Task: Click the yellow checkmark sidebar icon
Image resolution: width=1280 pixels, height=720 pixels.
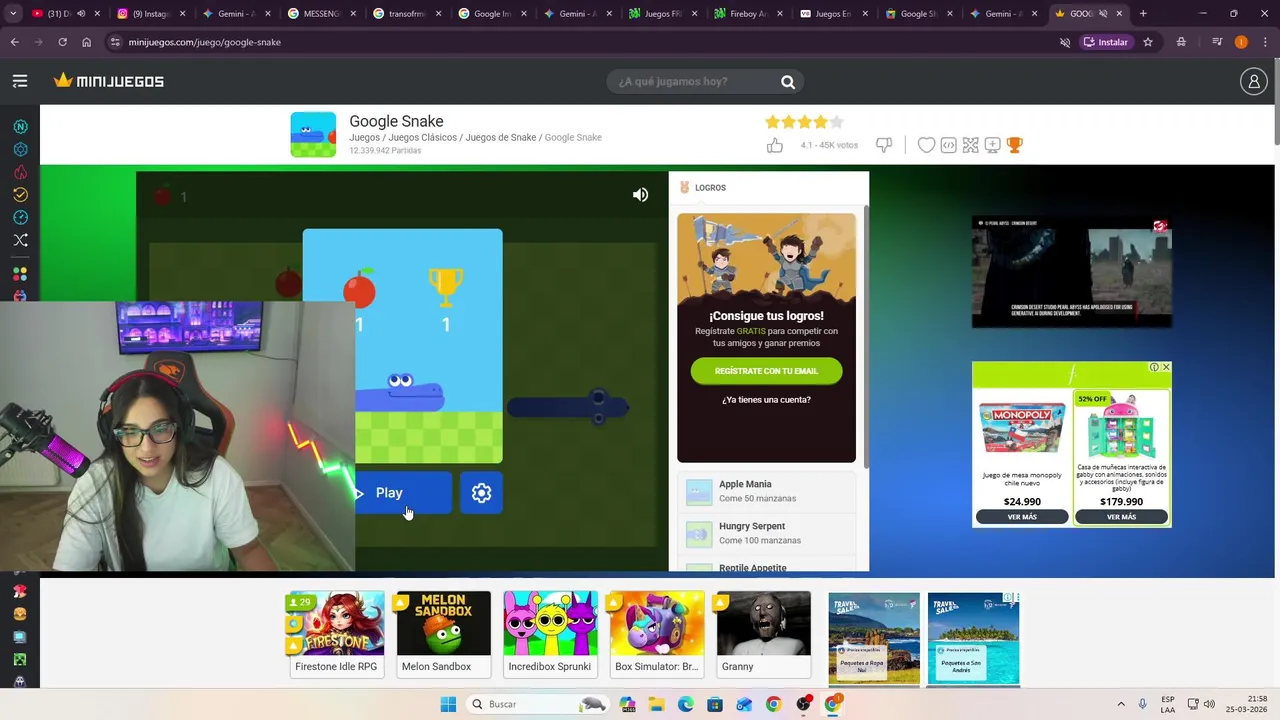Action: (x=20, y=195)
